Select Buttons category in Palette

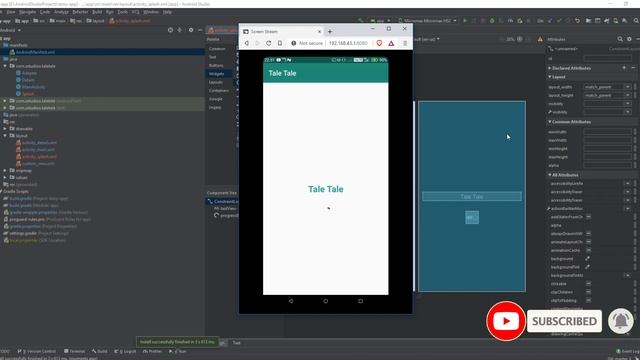click(216, 65)
